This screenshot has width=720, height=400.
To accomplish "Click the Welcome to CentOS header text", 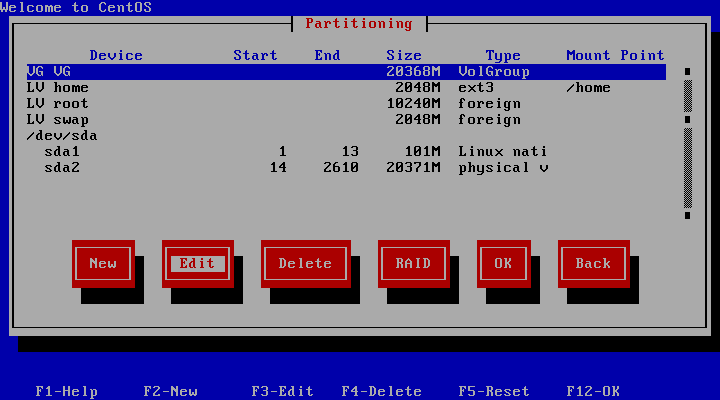I will pos(76,7).
